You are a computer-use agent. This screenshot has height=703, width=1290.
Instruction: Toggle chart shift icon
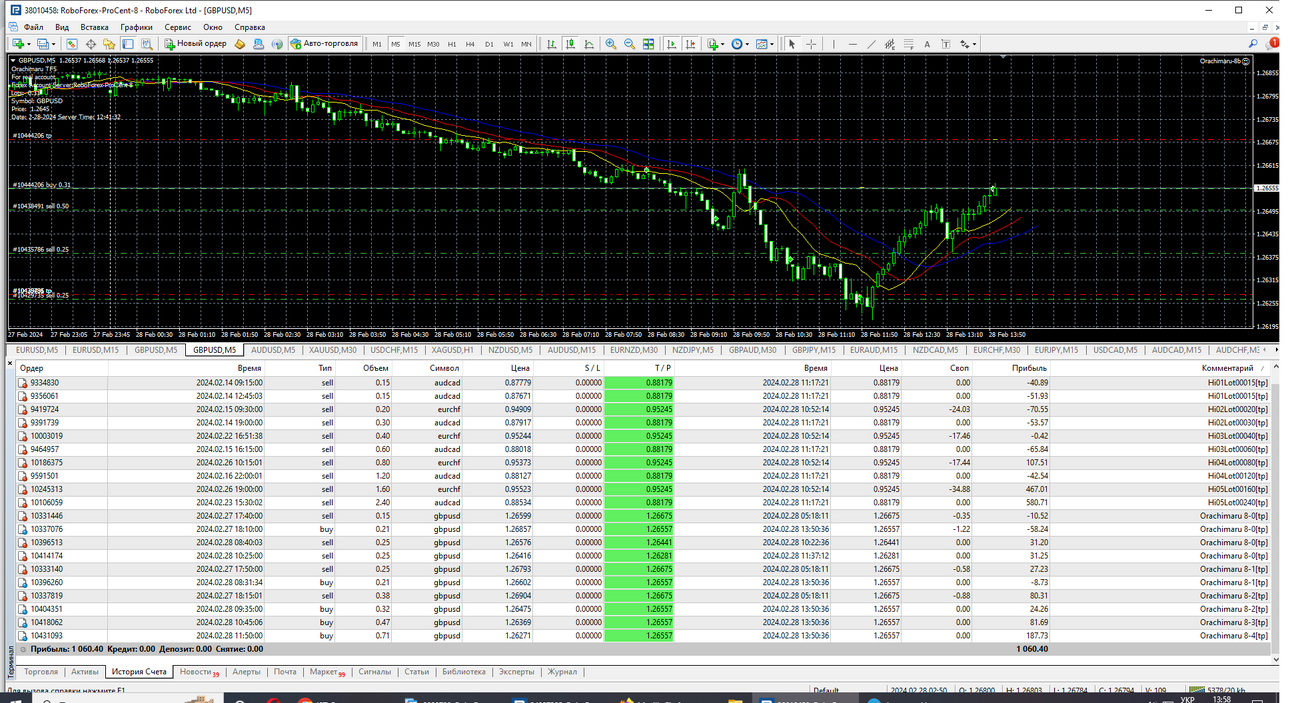[x=690, y=44]
